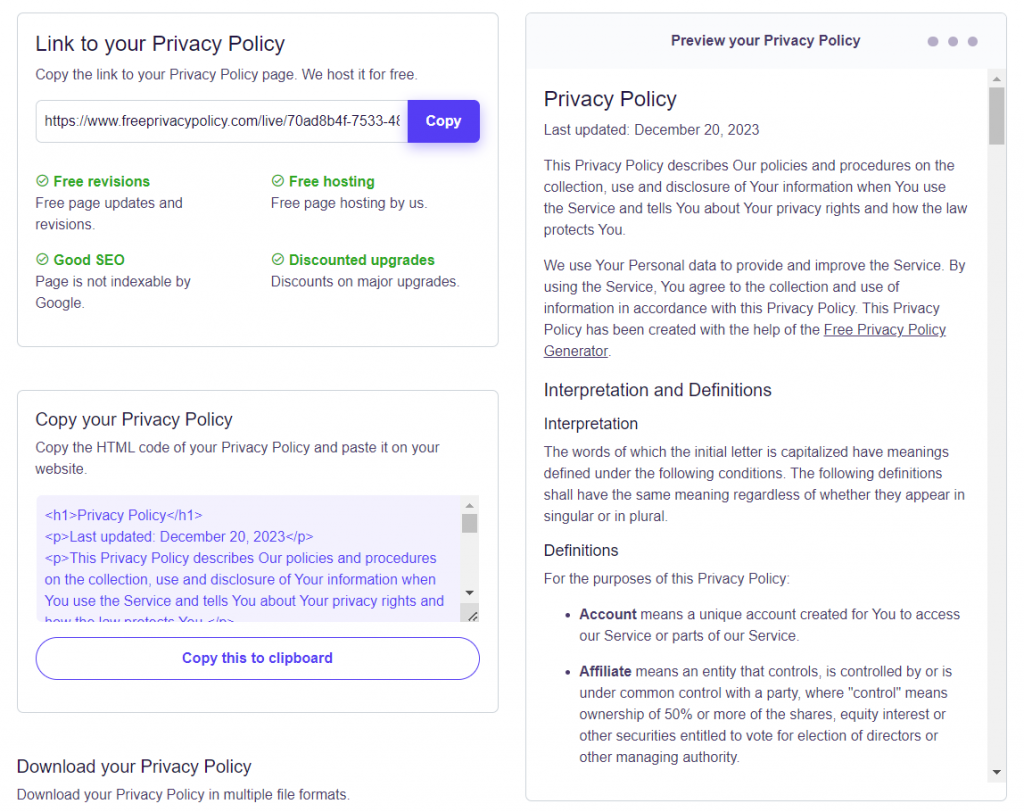Image resolution: width=1024 pixels, height=812 pixels.
Task: Click the Good SEO checkmark icon
Action: pos(42,260)
